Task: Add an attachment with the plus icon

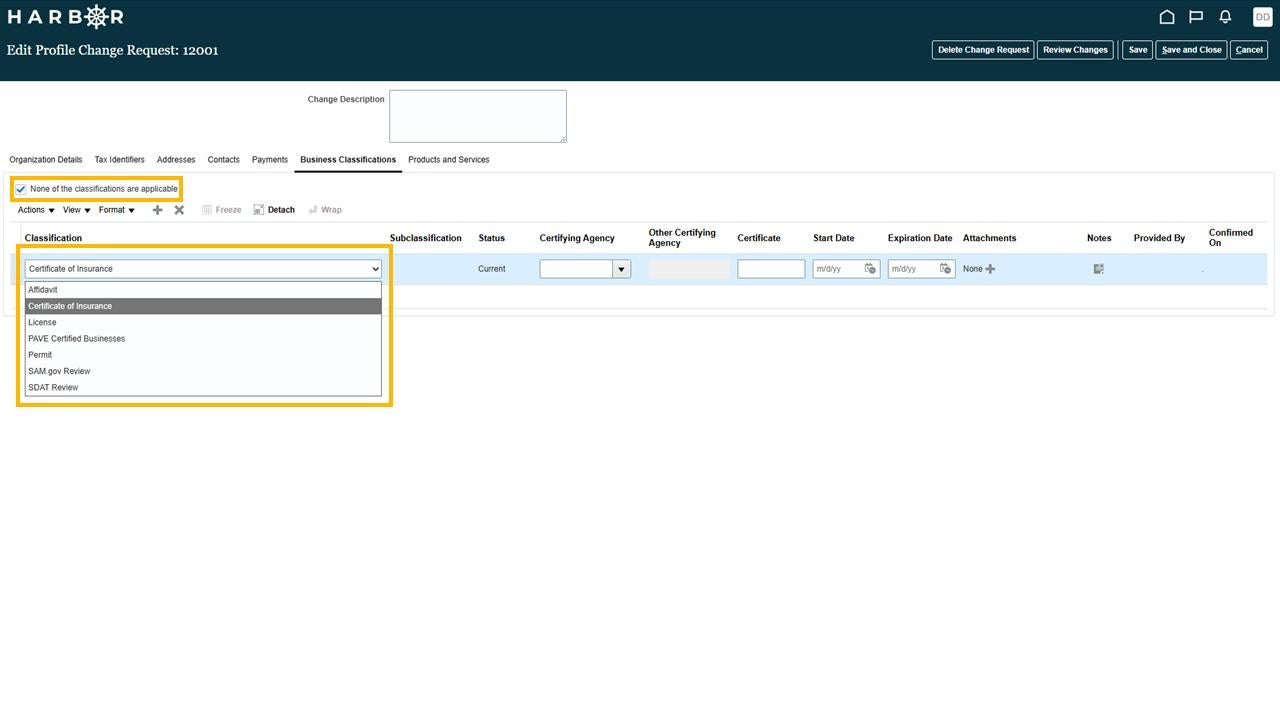Action: pos(990,269)
